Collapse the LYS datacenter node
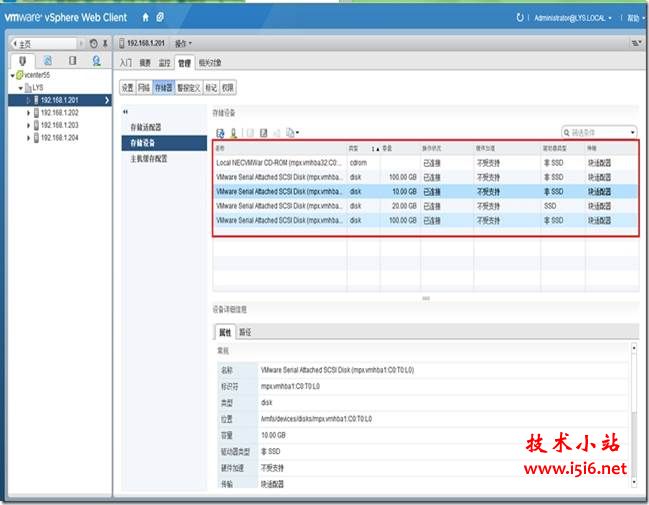This screenshot has width=649, height=505. pyautogui.click(x=20, y=88)
